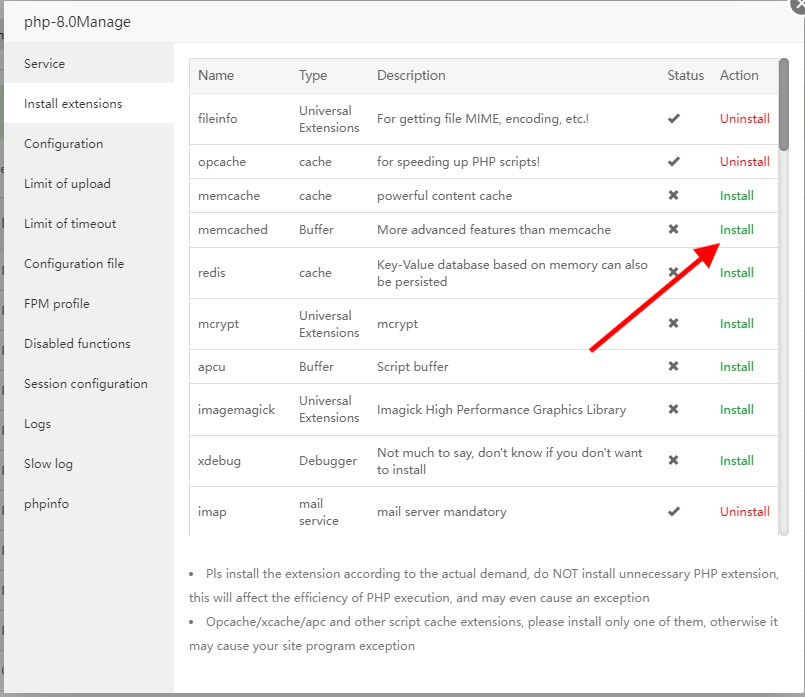Click the checkmark status icon for opcache

coord(674,162)
